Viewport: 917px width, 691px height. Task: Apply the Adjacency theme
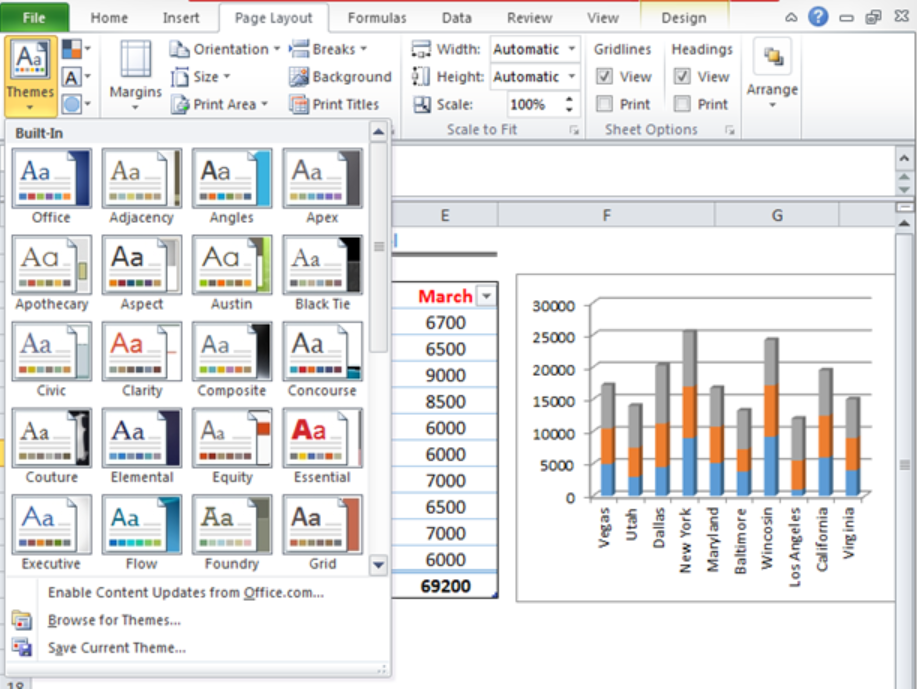point(142,186)
